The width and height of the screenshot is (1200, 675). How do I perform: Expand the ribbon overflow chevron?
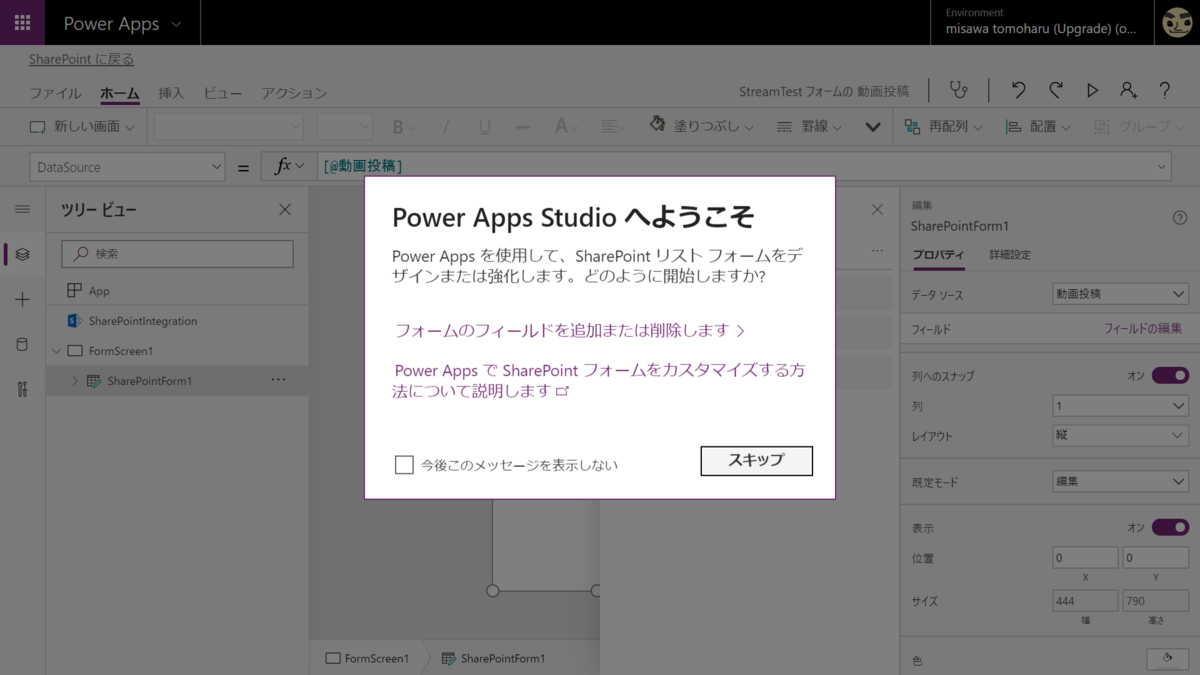coord(873,127)
